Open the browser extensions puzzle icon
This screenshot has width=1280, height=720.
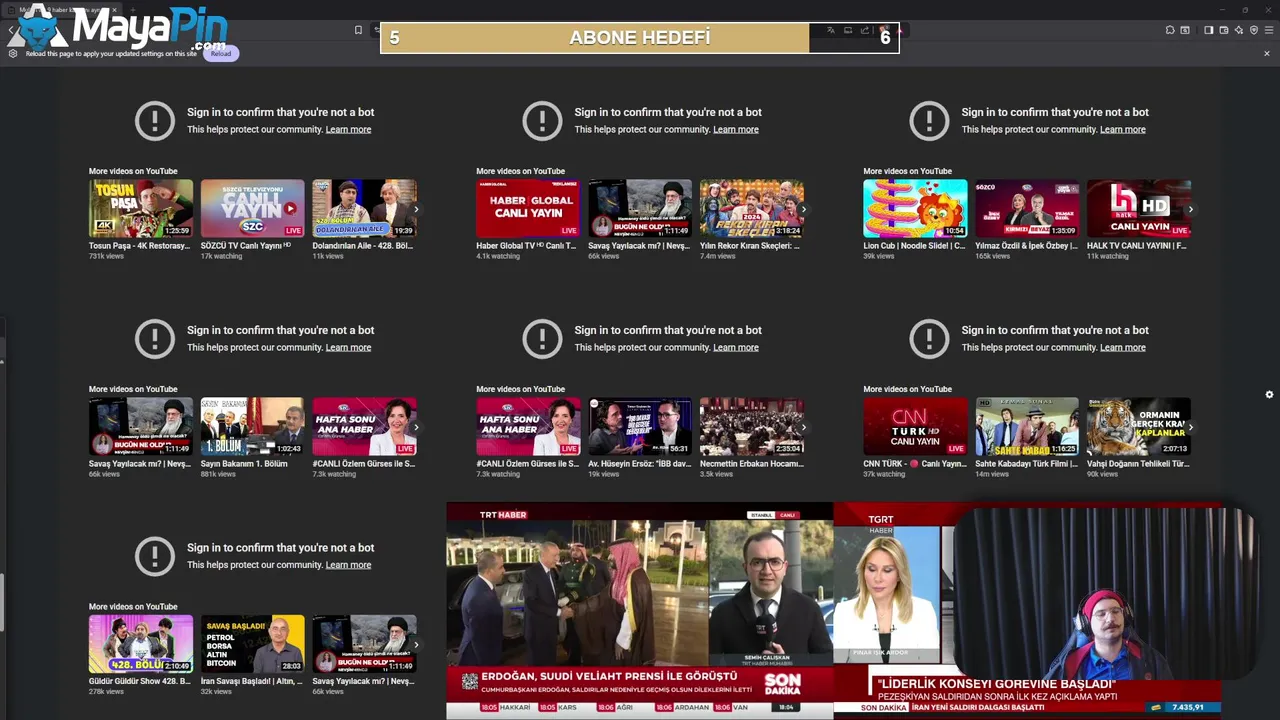click(x=1170, y=30)
